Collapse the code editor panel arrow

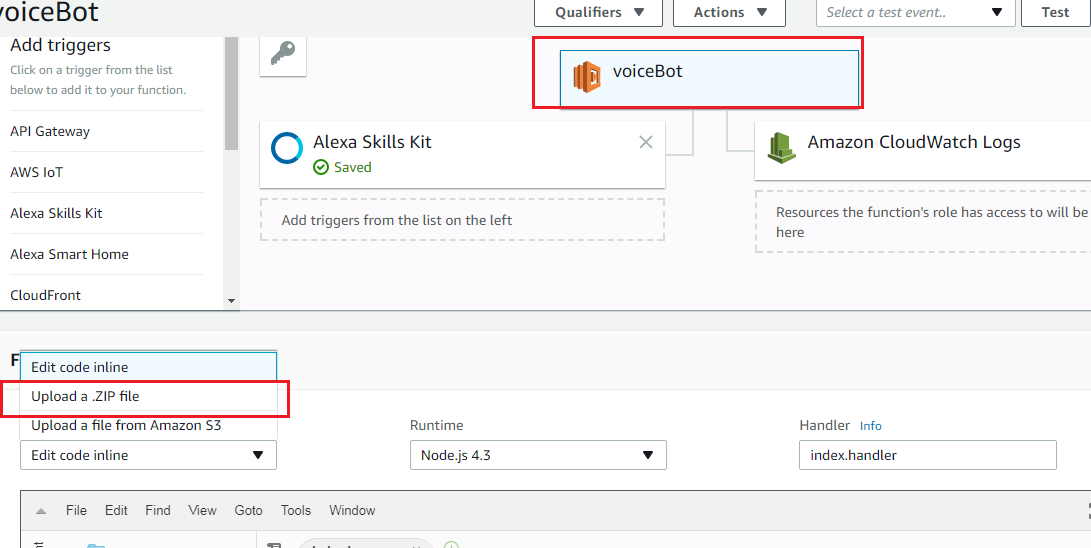pos(41,510)
